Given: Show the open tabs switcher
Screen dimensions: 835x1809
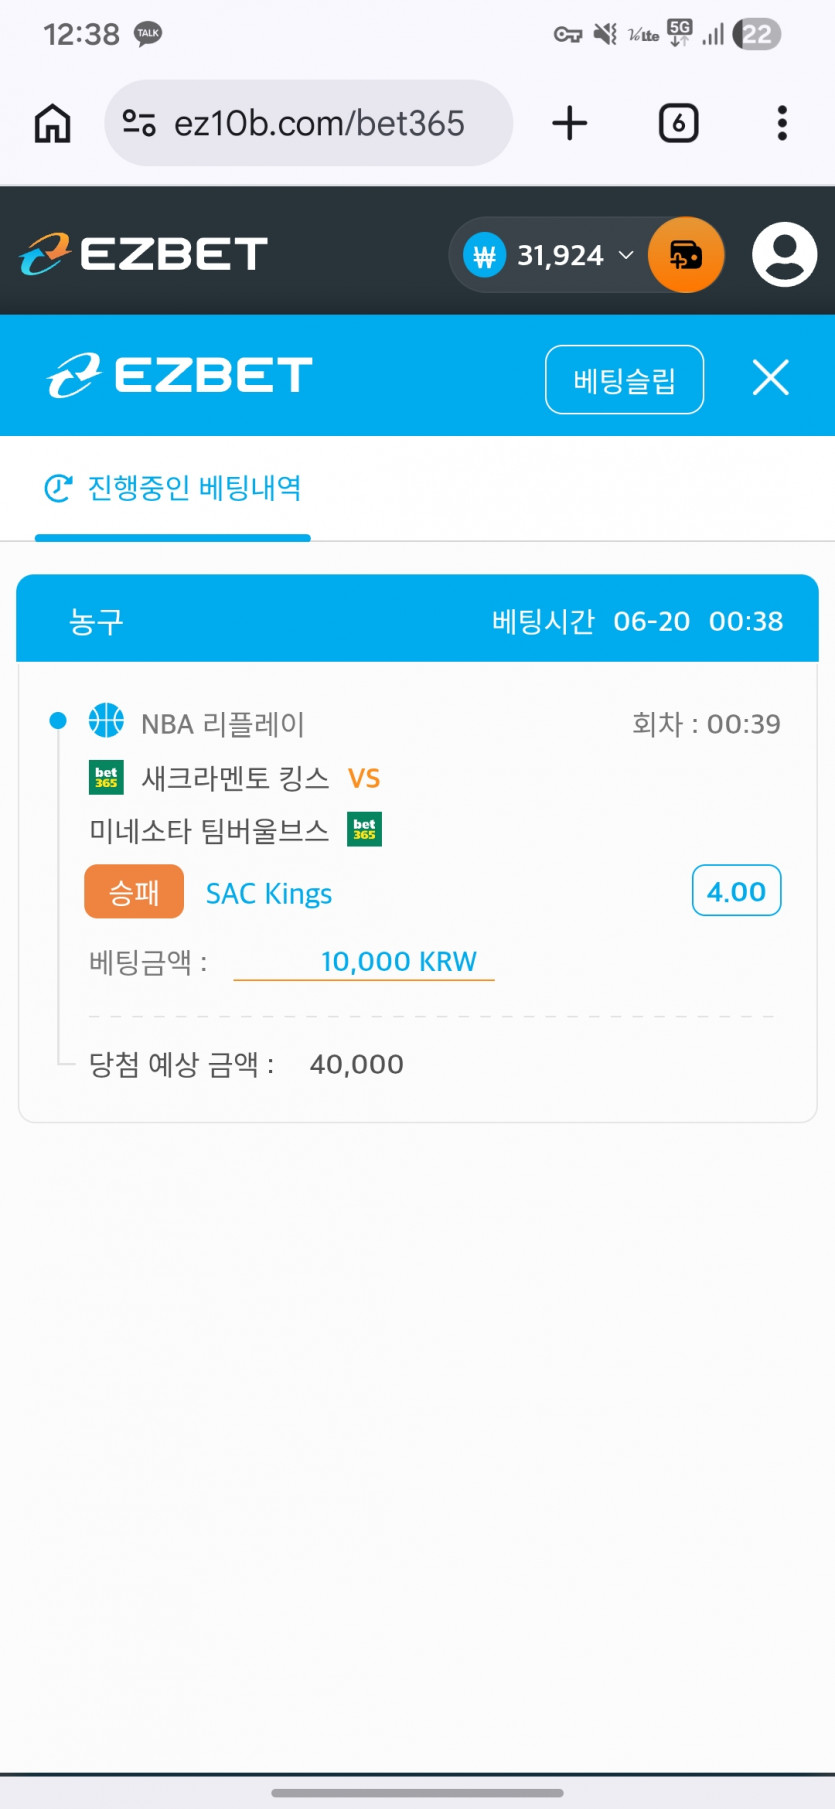Looking at the screenshot, I should (679, 123).
